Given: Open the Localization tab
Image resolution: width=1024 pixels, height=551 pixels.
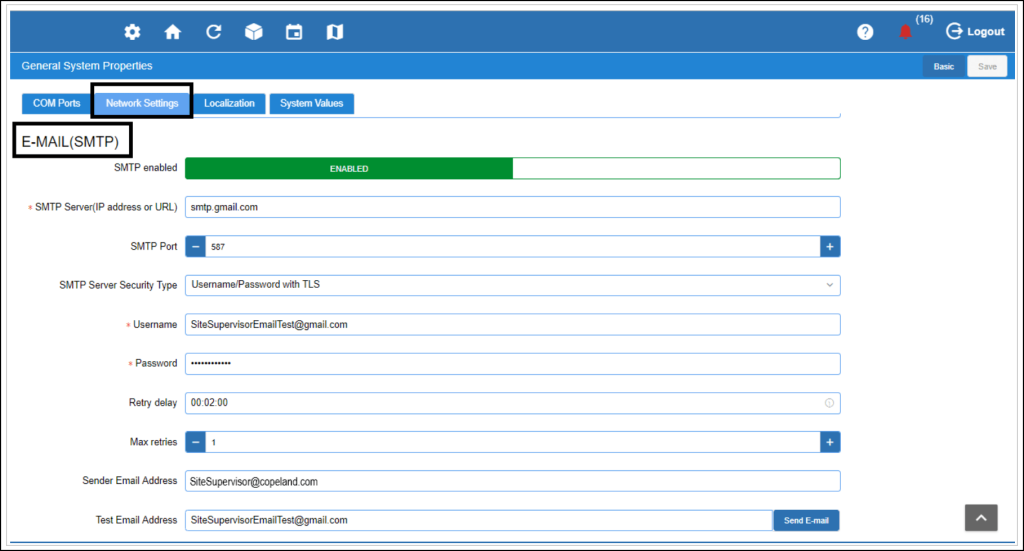Looking at the screenshot, I should pyautogui.click(x=229, y=103).
